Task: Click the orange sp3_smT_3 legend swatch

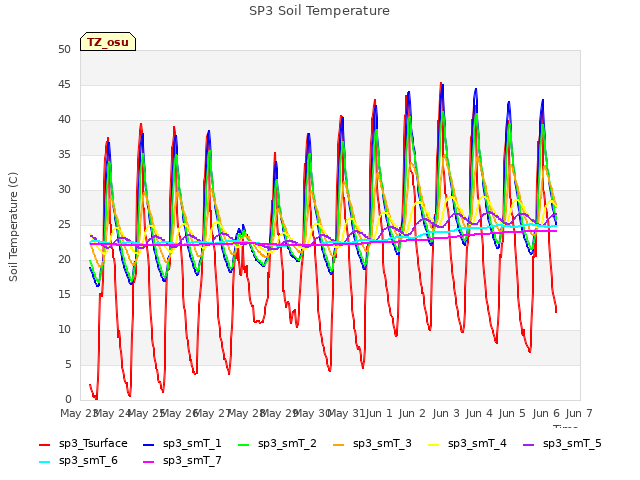Action: [339, 444]
